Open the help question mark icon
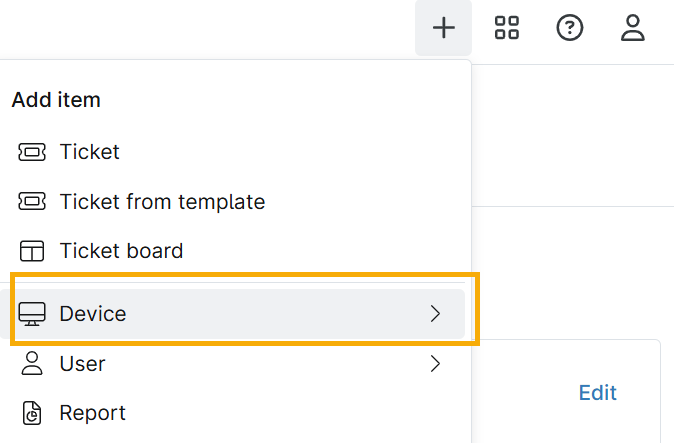The width and height of the screenshot is (674, 443). [570, 28]
